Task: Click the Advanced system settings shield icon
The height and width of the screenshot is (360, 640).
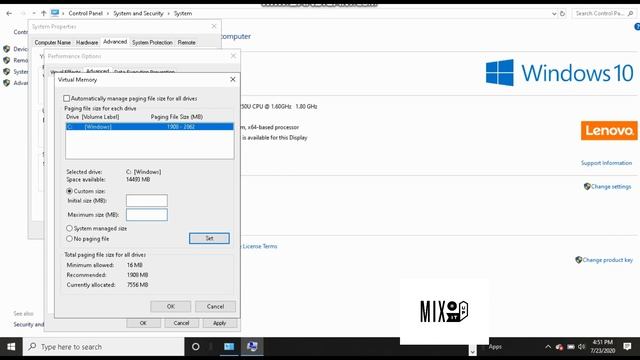Action: click(x=7, y=83)
